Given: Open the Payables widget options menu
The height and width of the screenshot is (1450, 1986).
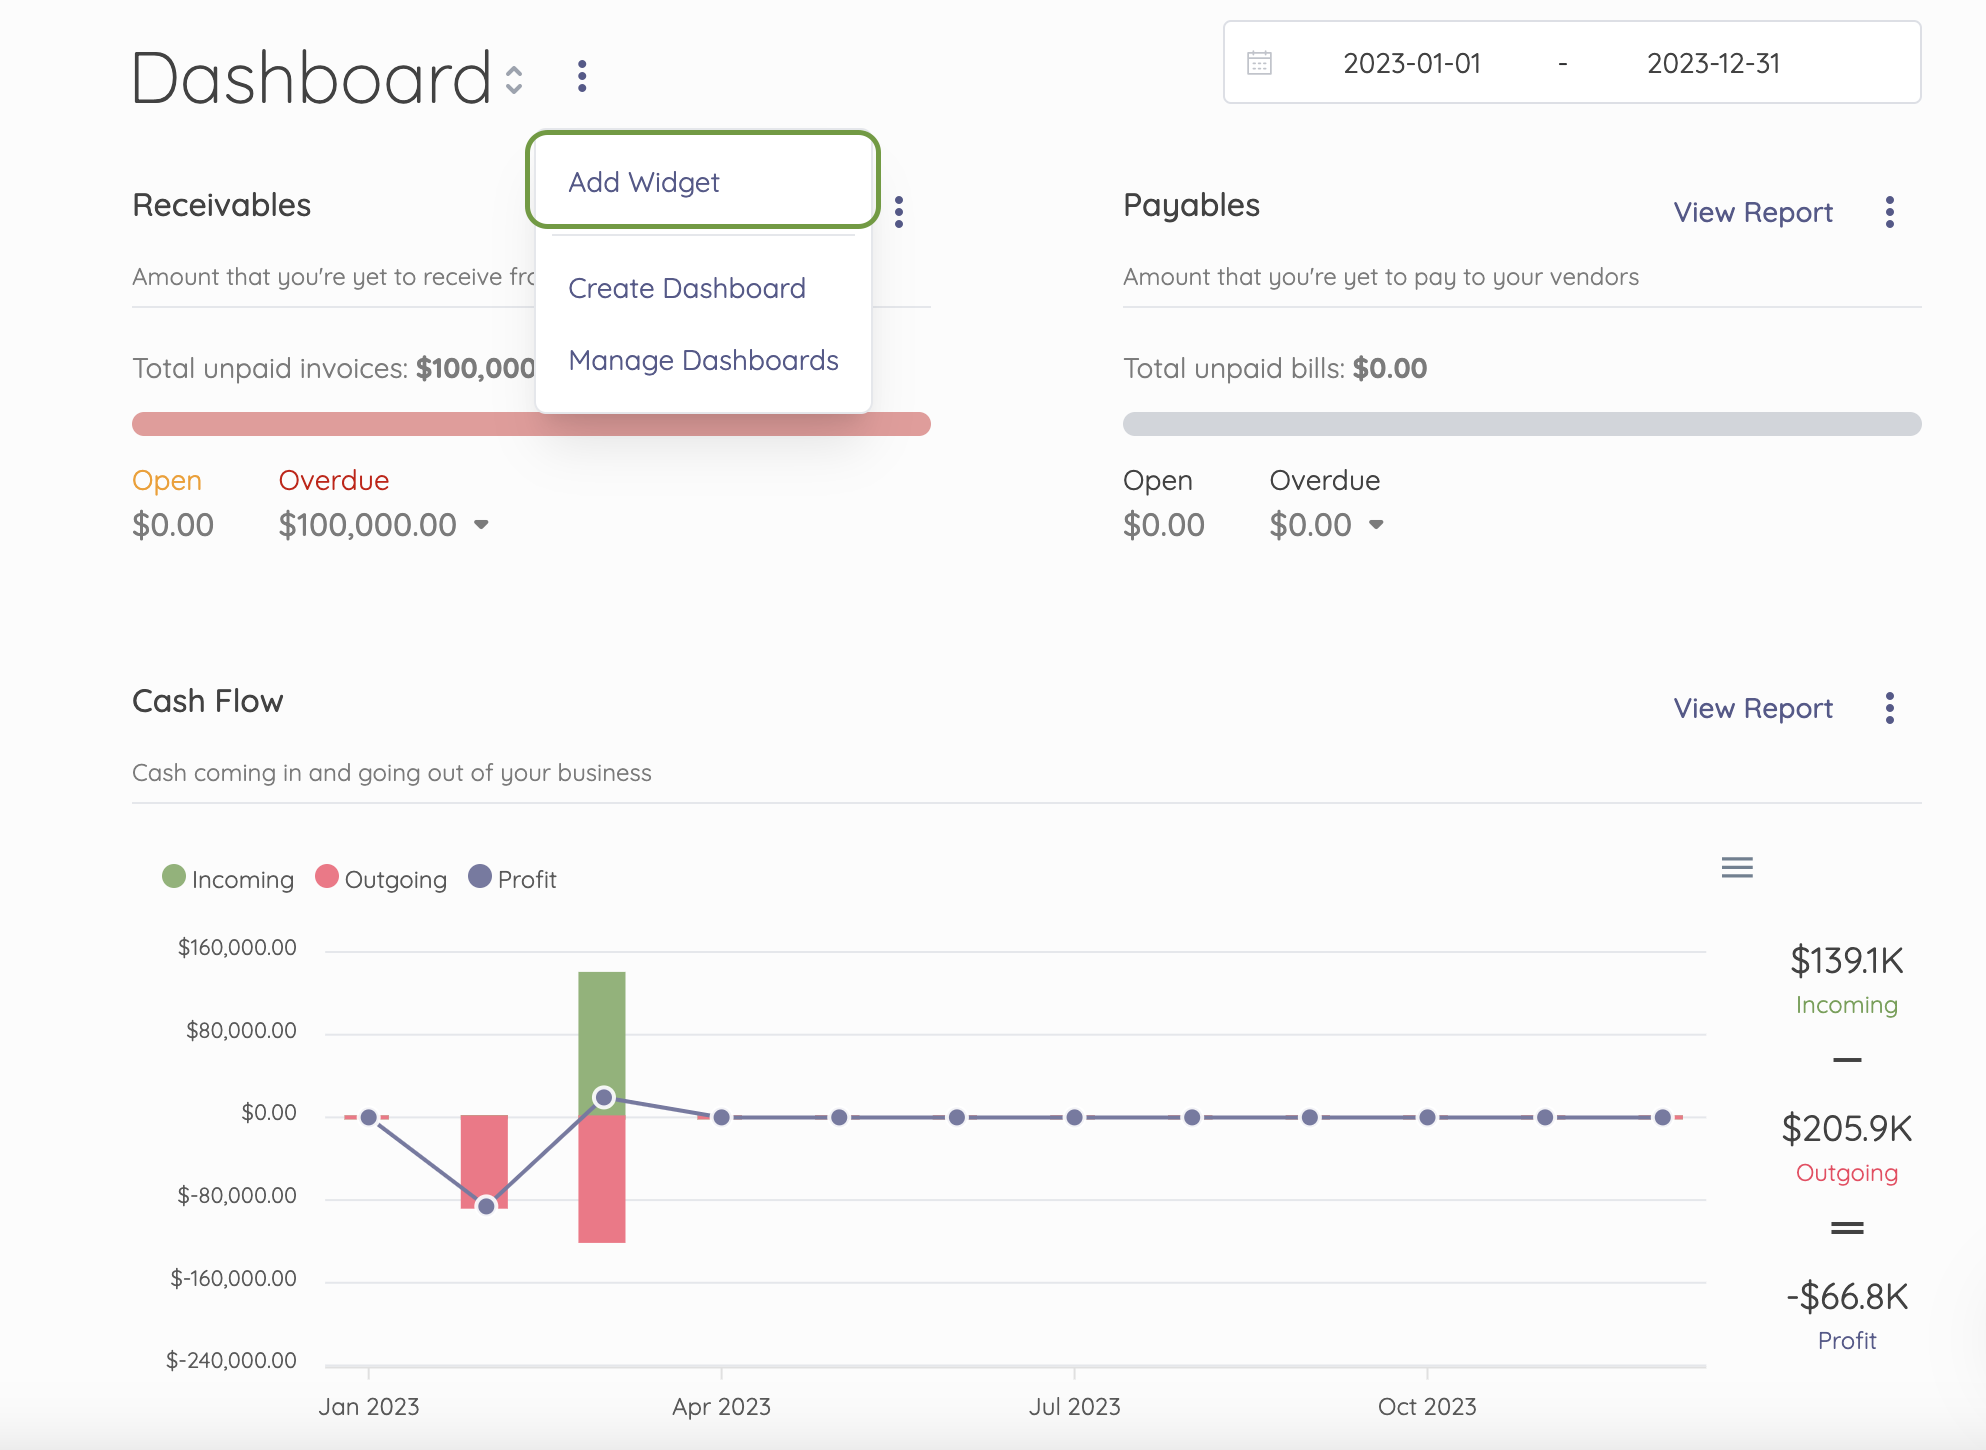Looking at the screenshot, I should 1889,211.
